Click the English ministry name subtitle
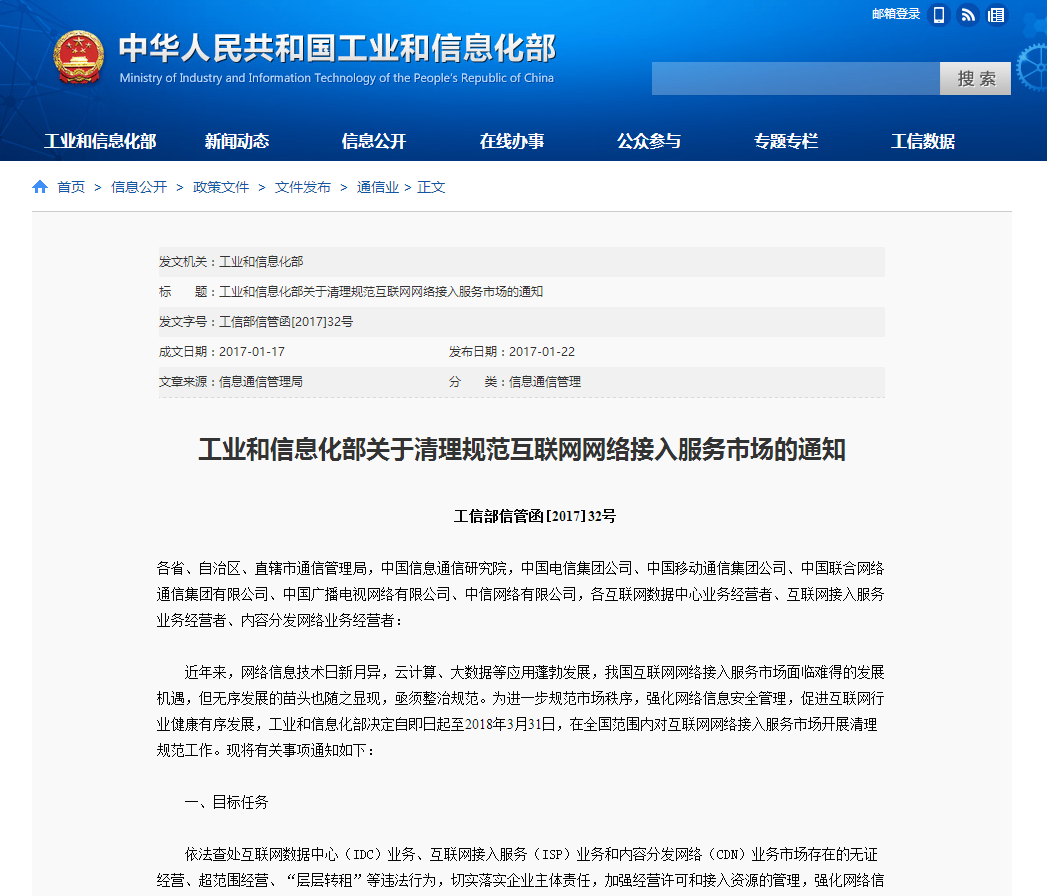 point(337,78)
